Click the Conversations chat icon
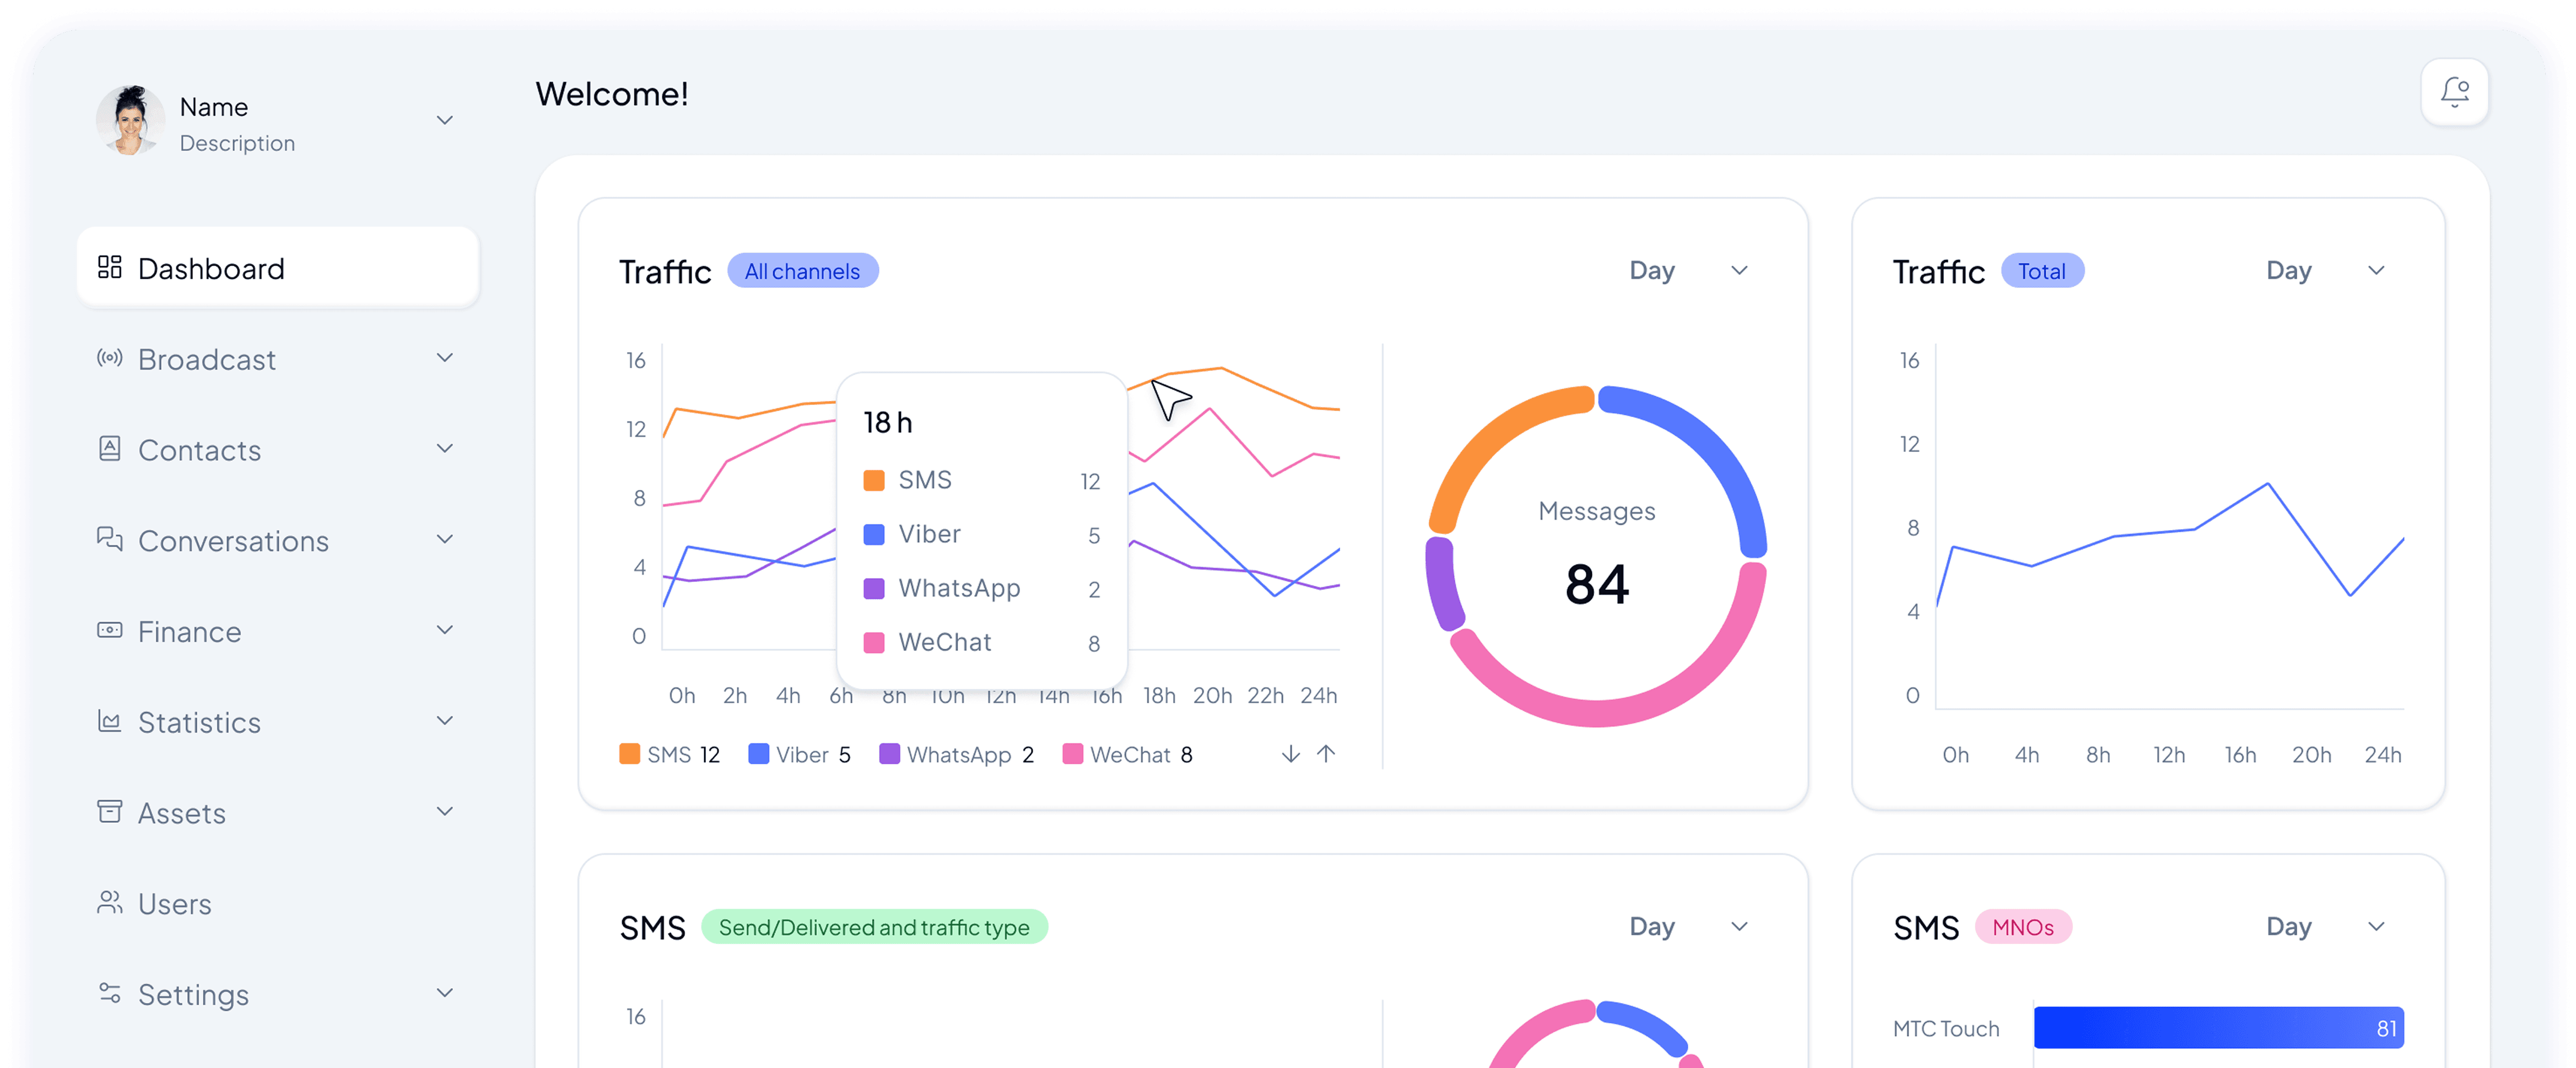 coord(109,540)
